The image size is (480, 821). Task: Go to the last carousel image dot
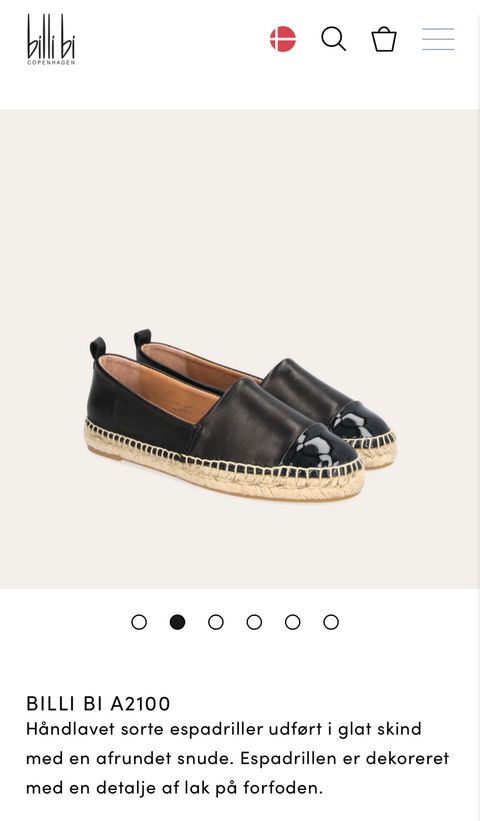click(331, 622)
